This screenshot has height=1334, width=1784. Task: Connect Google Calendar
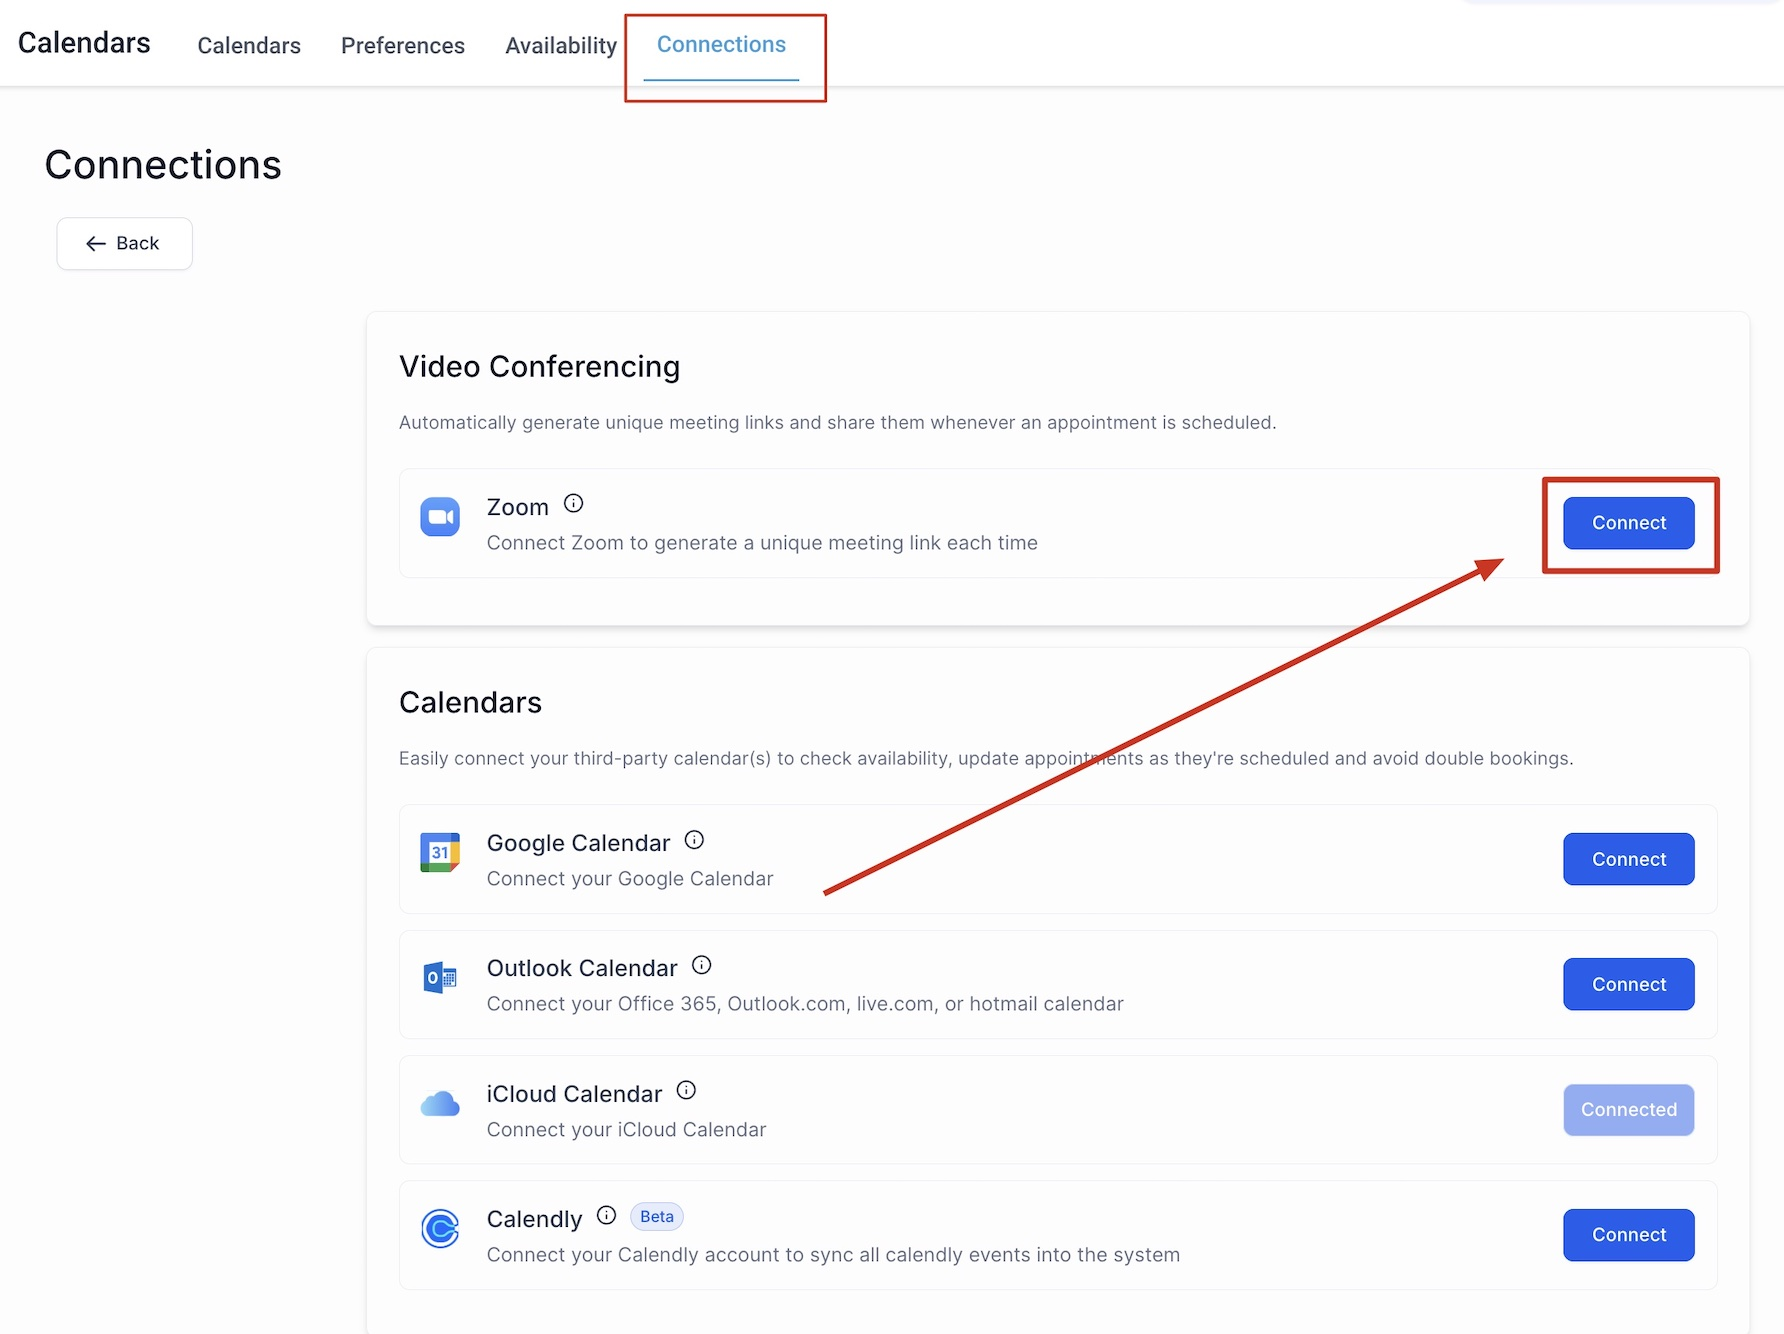coord(1628,859)
